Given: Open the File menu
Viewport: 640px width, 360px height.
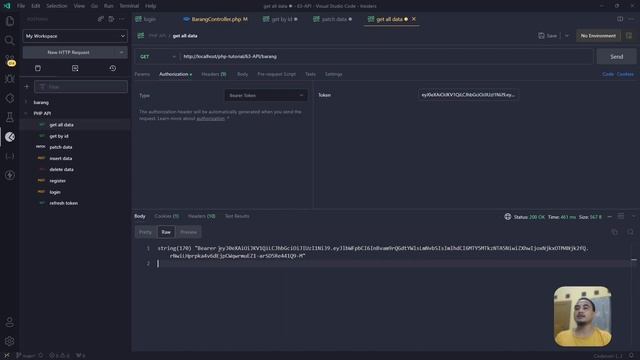Looking at the screenshot, I should point(21,6).
